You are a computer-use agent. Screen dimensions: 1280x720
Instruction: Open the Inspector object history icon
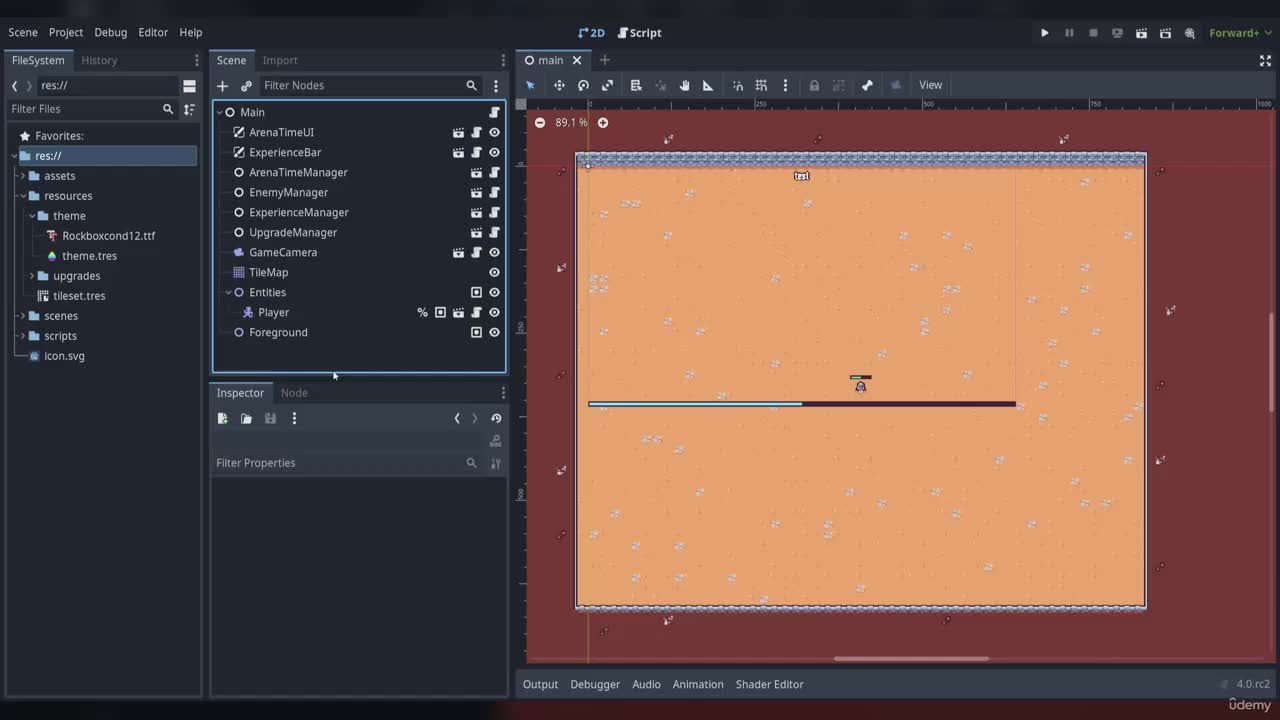point(496,418)
